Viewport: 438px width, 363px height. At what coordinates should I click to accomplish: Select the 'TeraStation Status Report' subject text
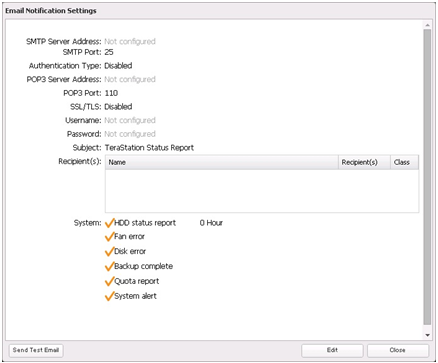click(149, 148)
